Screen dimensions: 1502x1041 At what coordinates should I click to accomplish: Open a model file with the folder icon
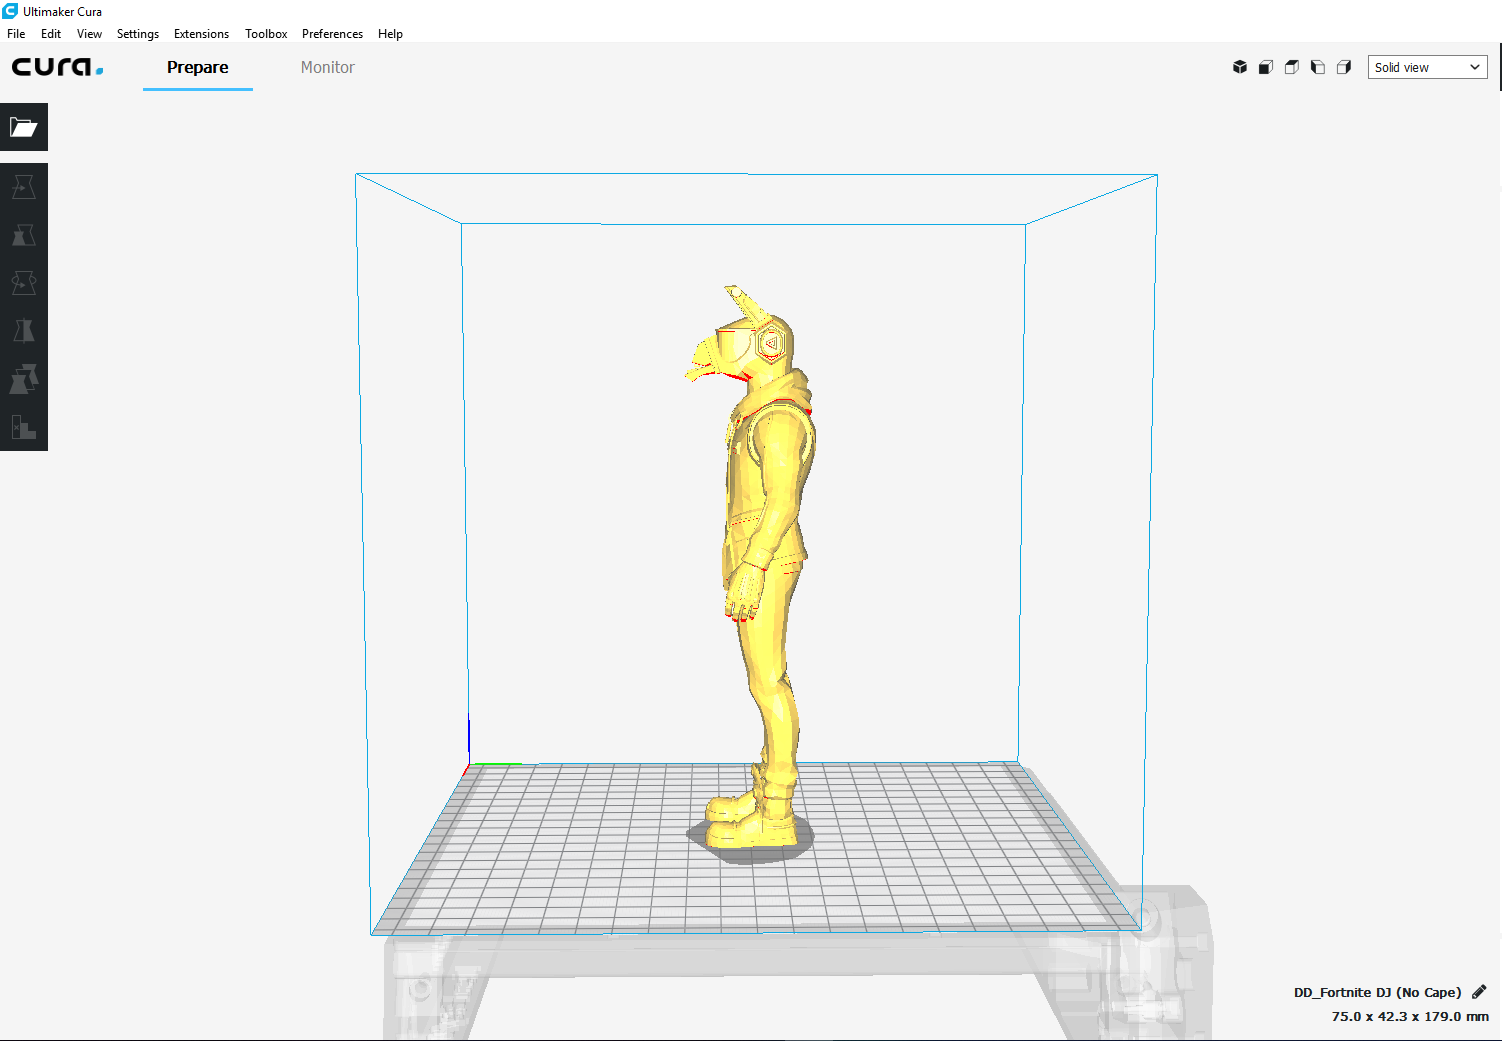[24, 127]
